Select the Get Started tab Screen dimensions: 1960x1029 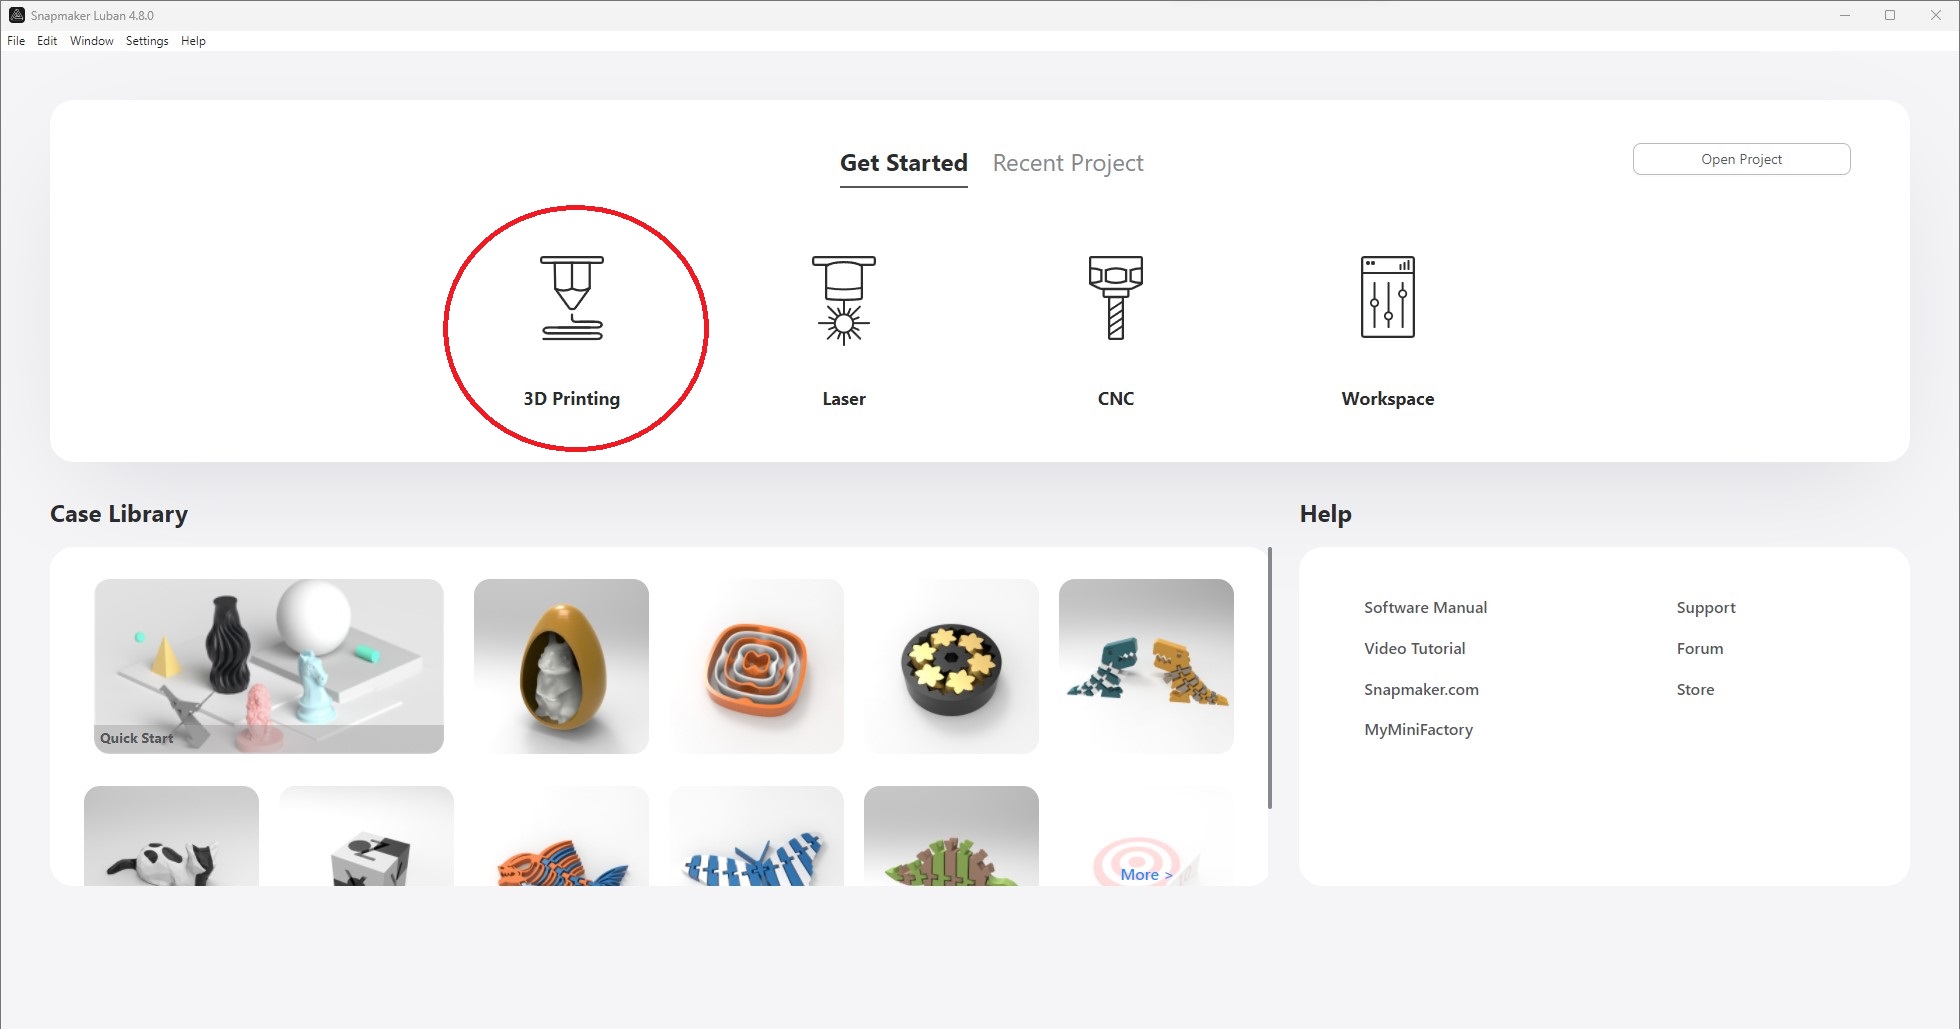point(903,163)
